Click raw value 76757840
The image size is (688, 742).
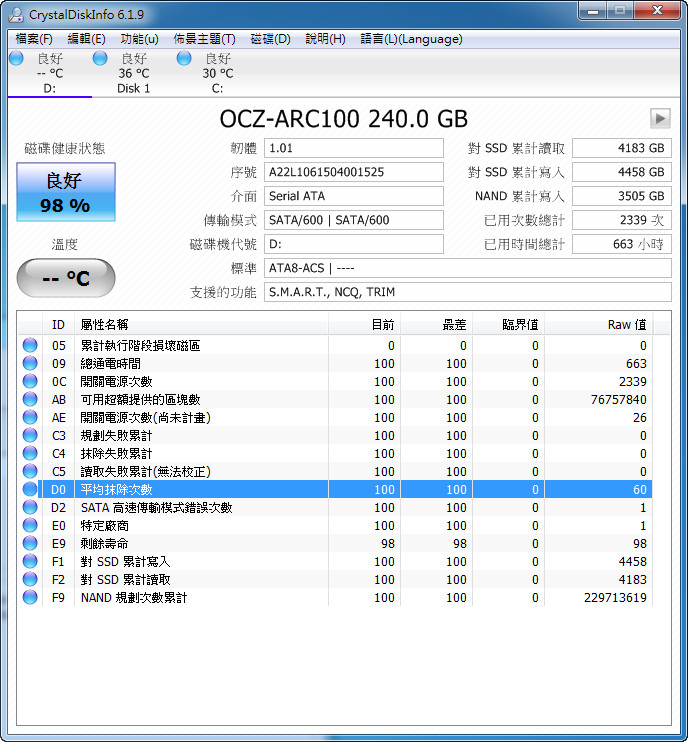tap(618, 399)
